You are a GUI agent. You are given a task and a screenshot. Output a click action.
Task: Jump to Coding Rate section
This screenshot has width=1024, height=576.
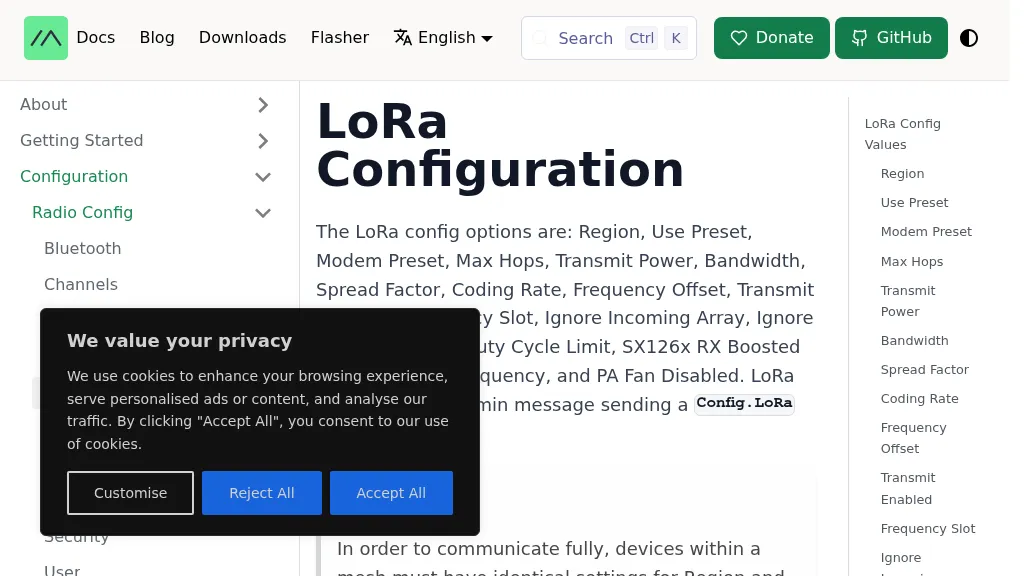[x=920, y=398]
